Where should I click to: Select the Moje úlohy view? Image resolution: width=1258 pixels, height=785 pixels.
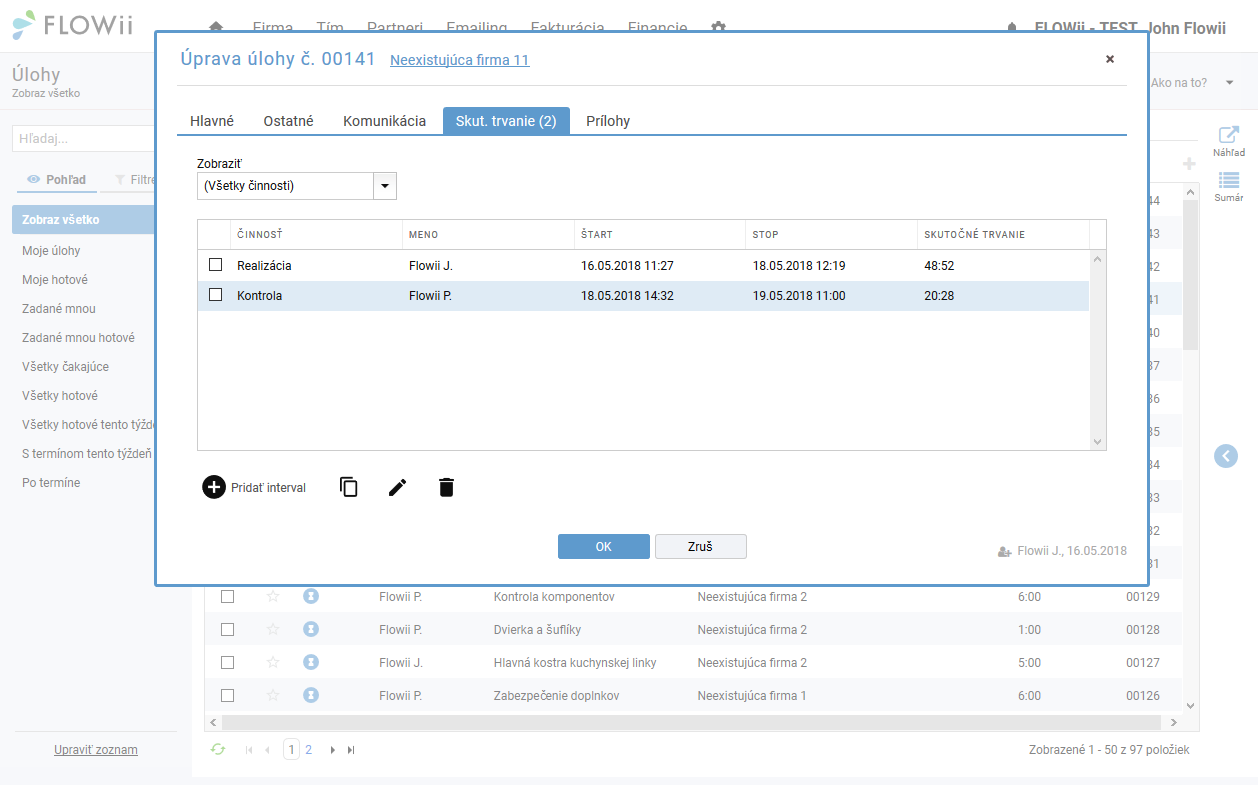tap(51, 251)
